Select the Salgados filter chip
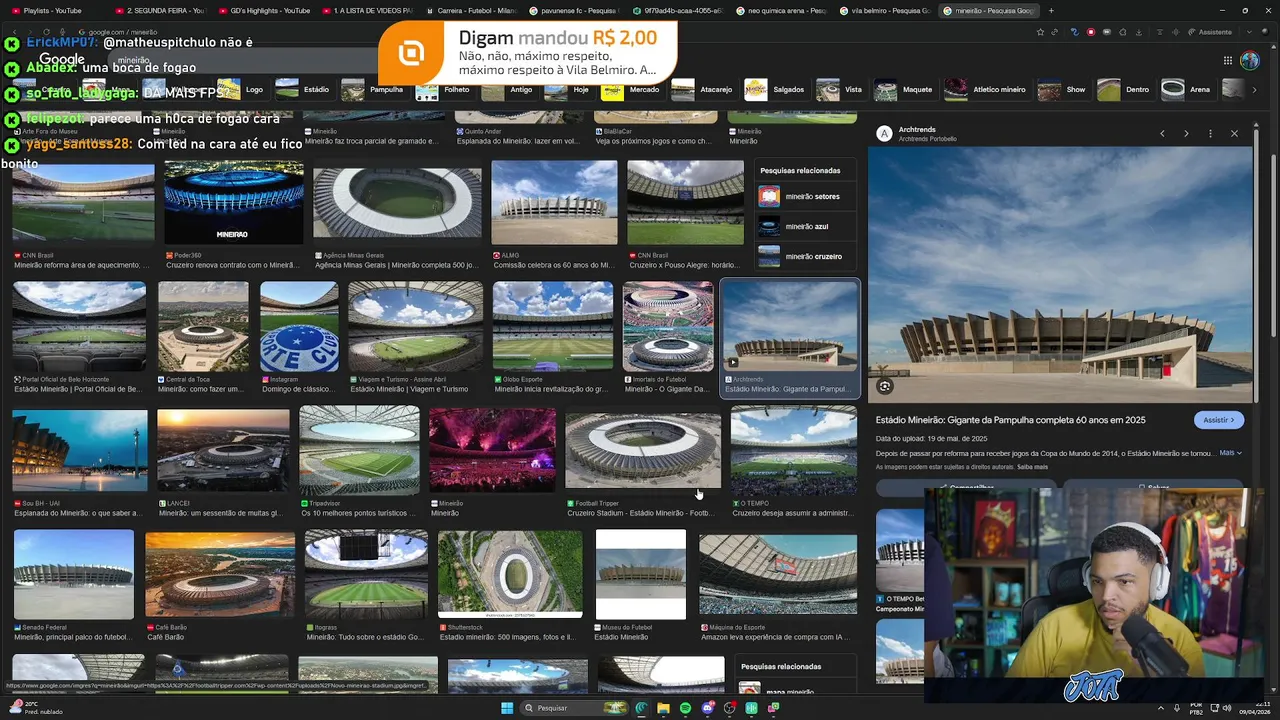Image resolution: width=1280 pixels, height=720 pixels. [776, 89]
